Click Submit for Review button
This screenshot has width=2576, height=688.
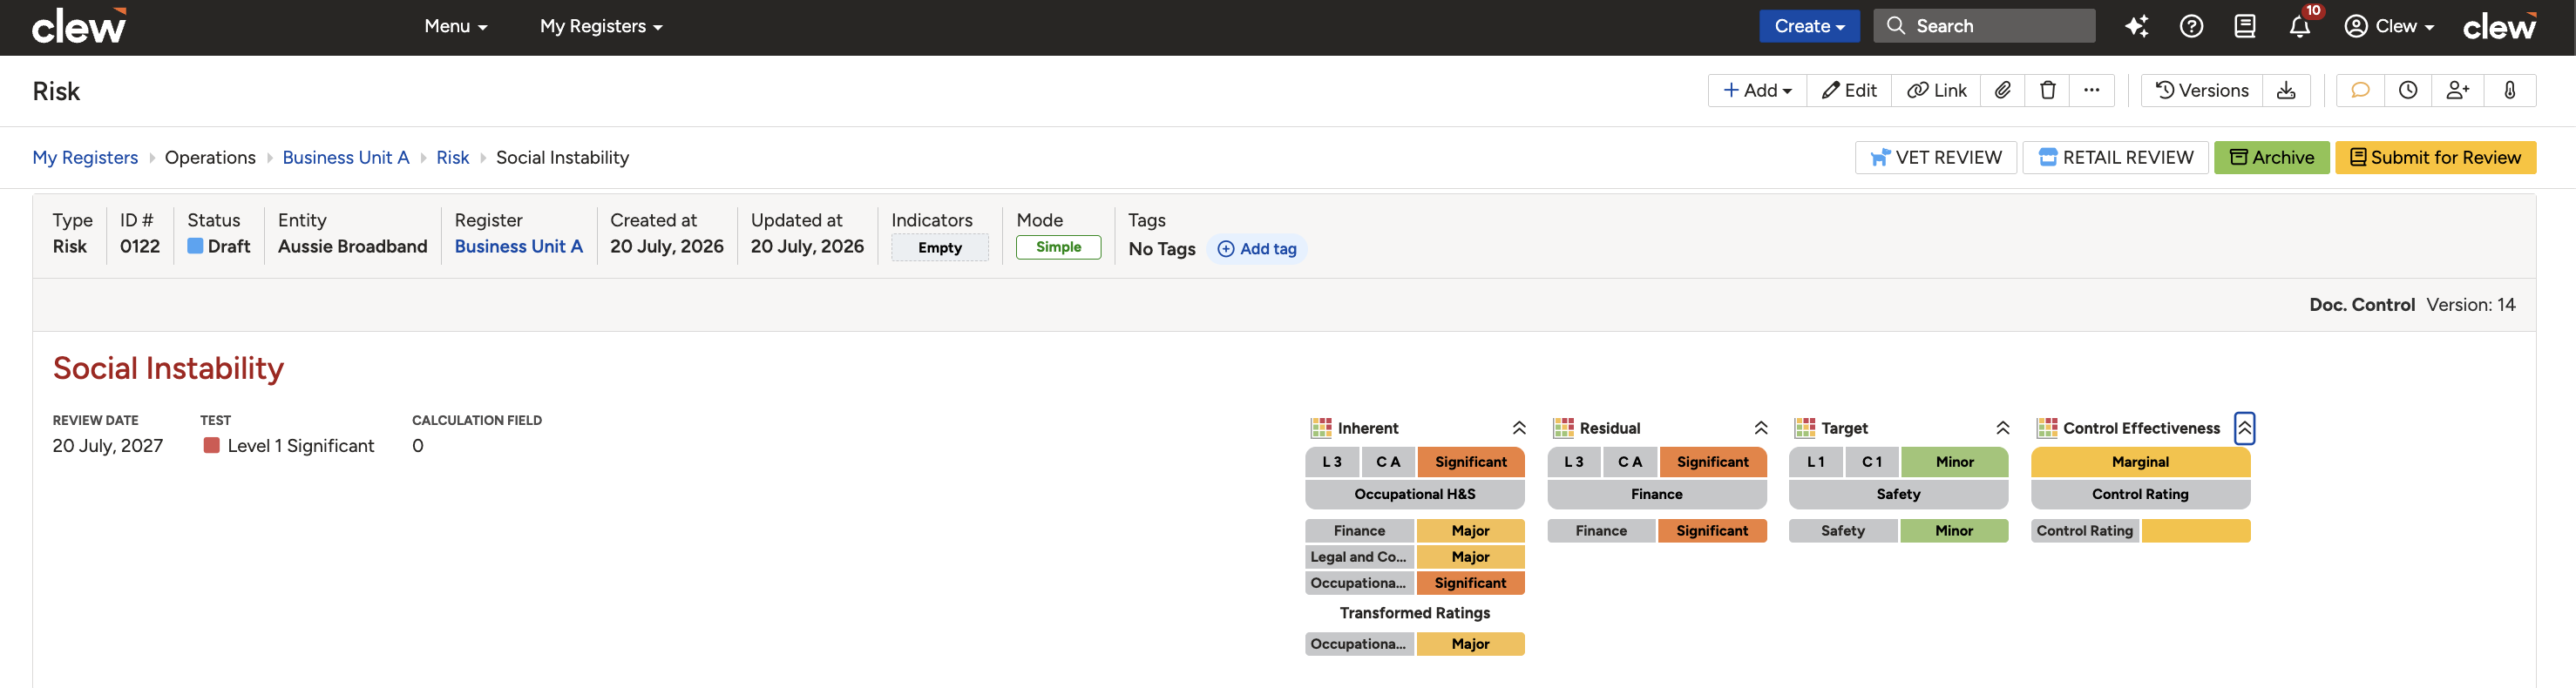tap(2435, 157)
